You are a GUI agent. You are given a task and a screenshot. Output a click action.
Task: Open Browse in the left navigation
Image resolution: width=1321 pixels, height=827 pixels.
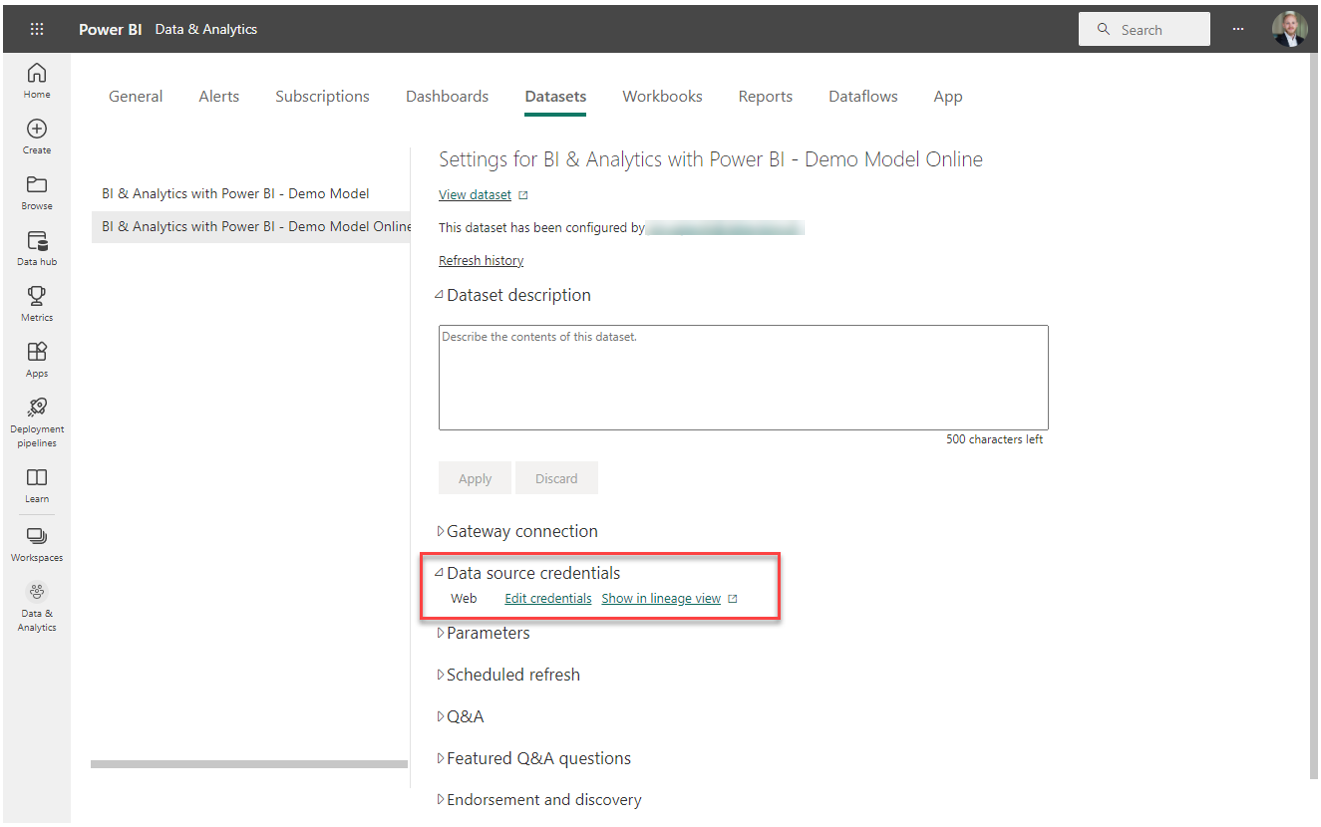tap(36, 193)
